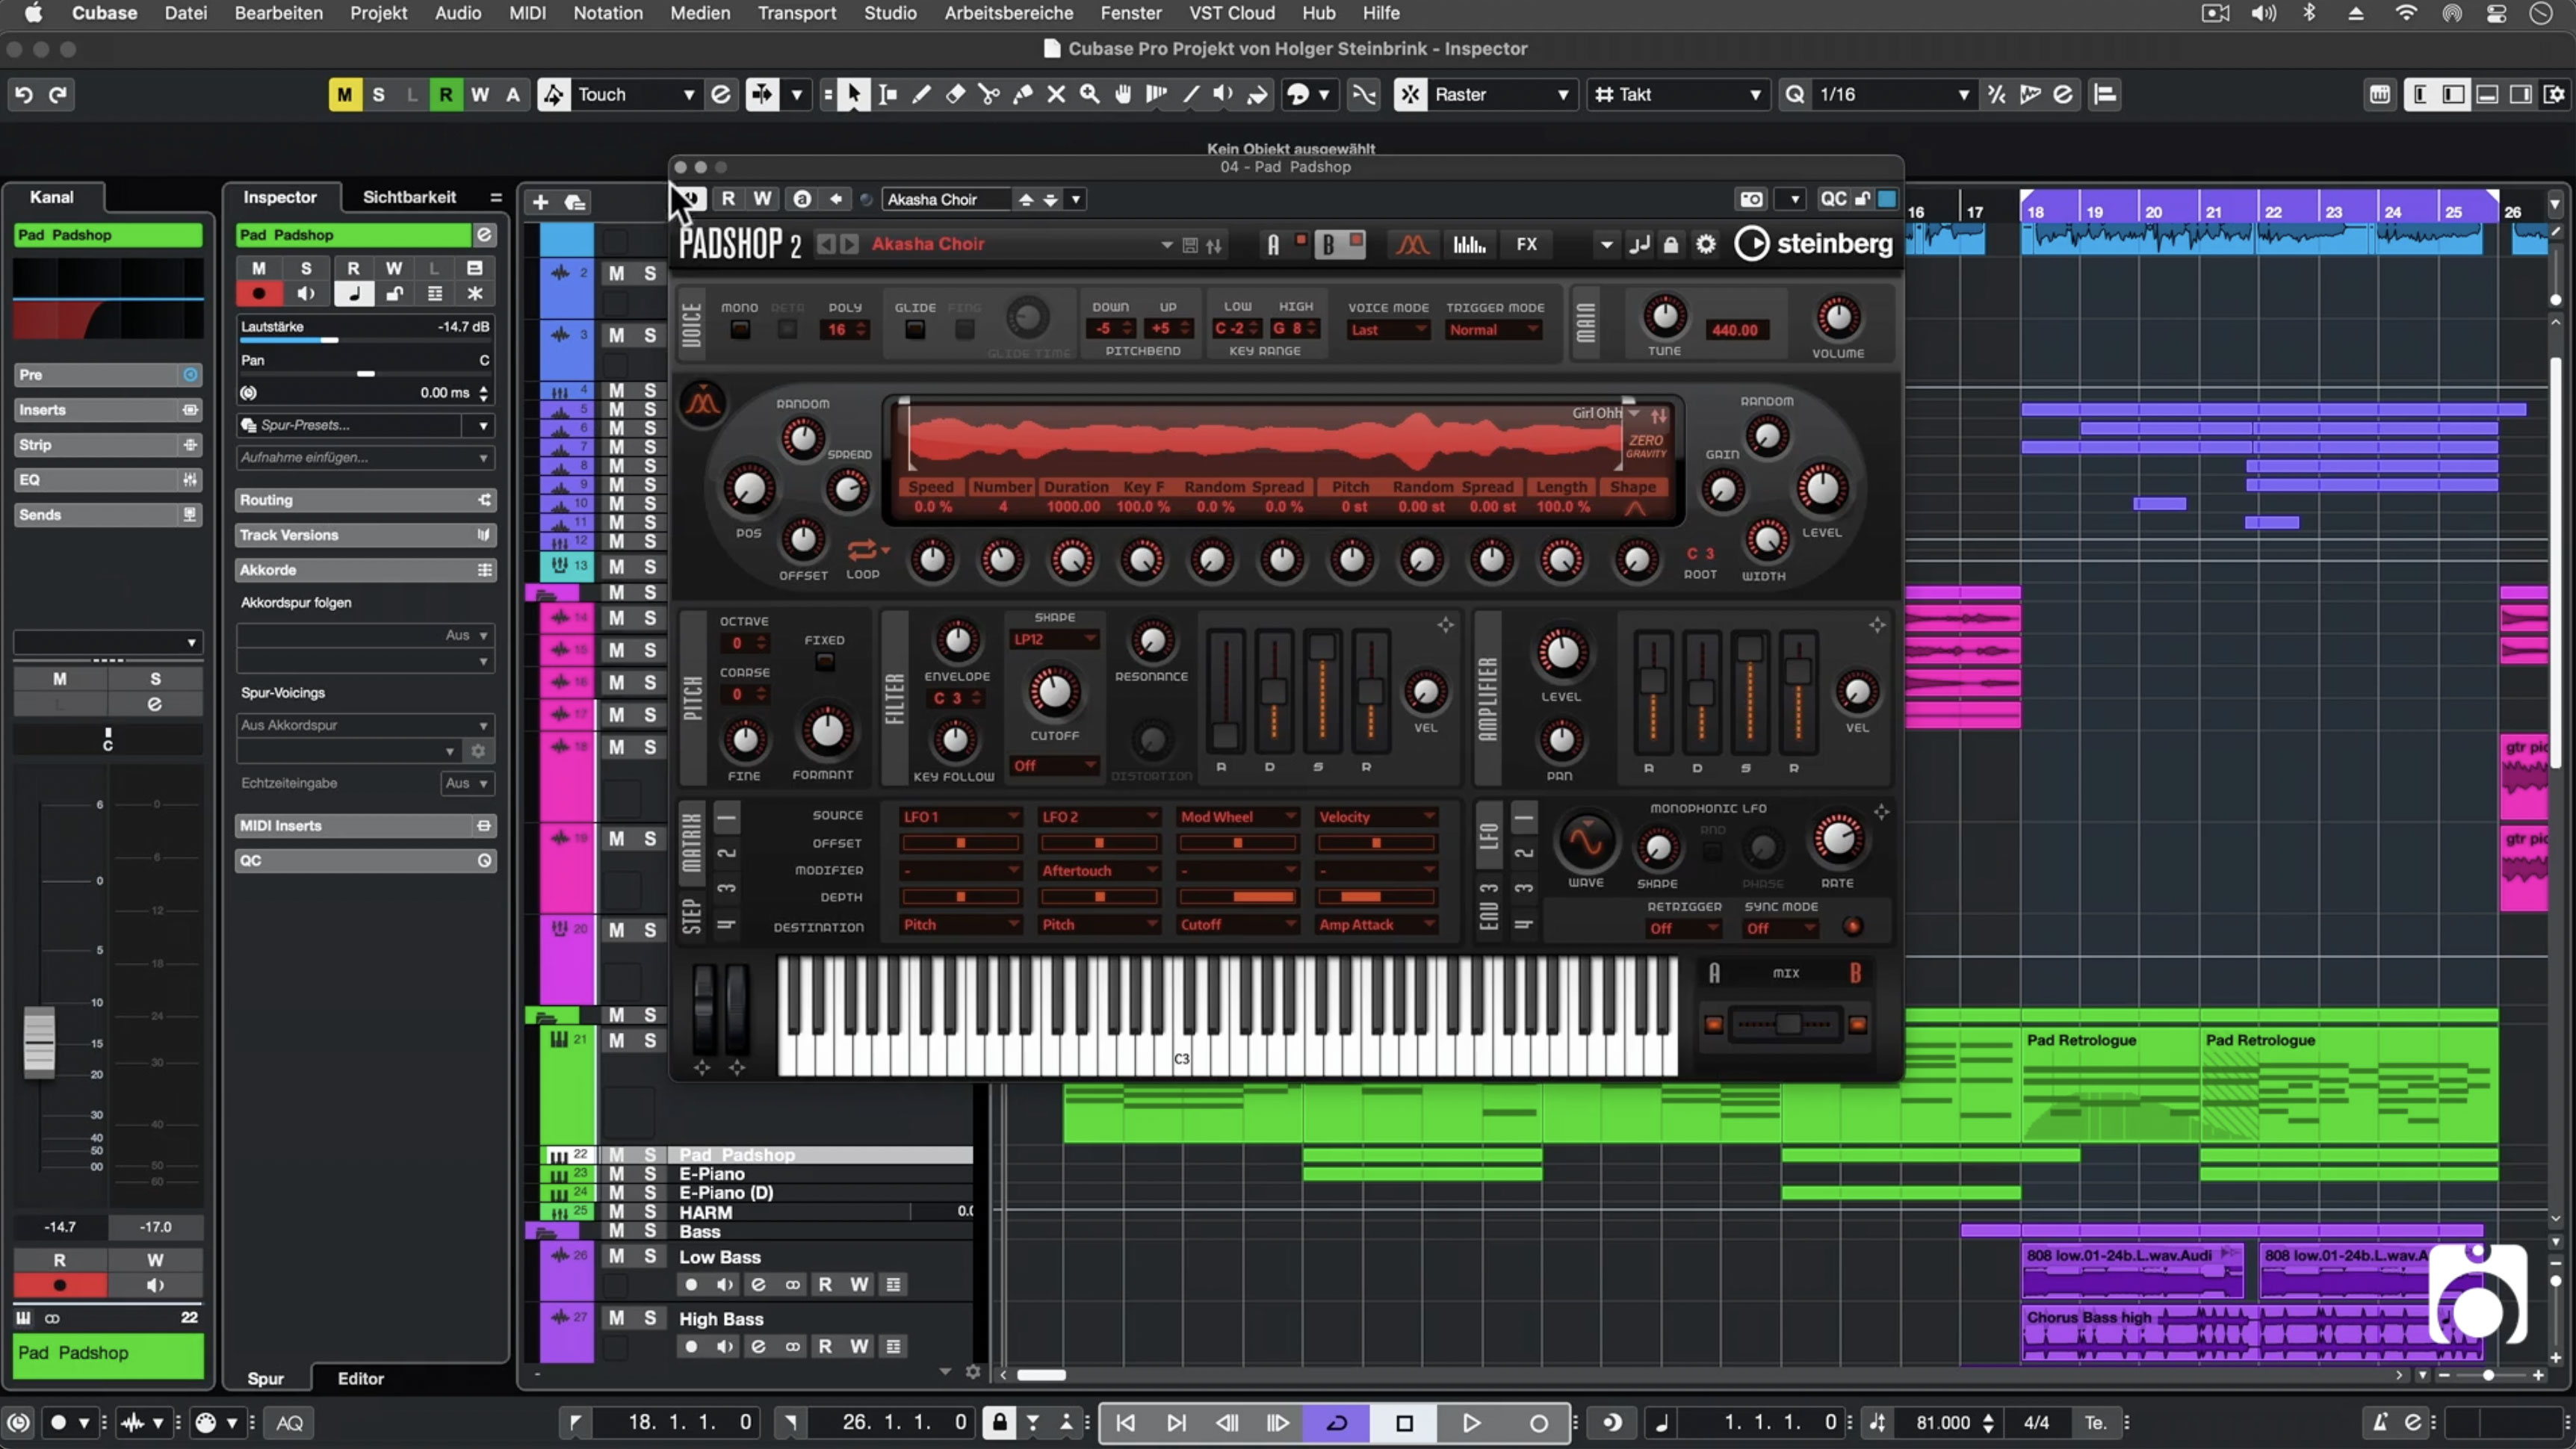Edit channel settings for Pad Padshop inspector
Screen dimensions: 2576x1449
point(484,234)
